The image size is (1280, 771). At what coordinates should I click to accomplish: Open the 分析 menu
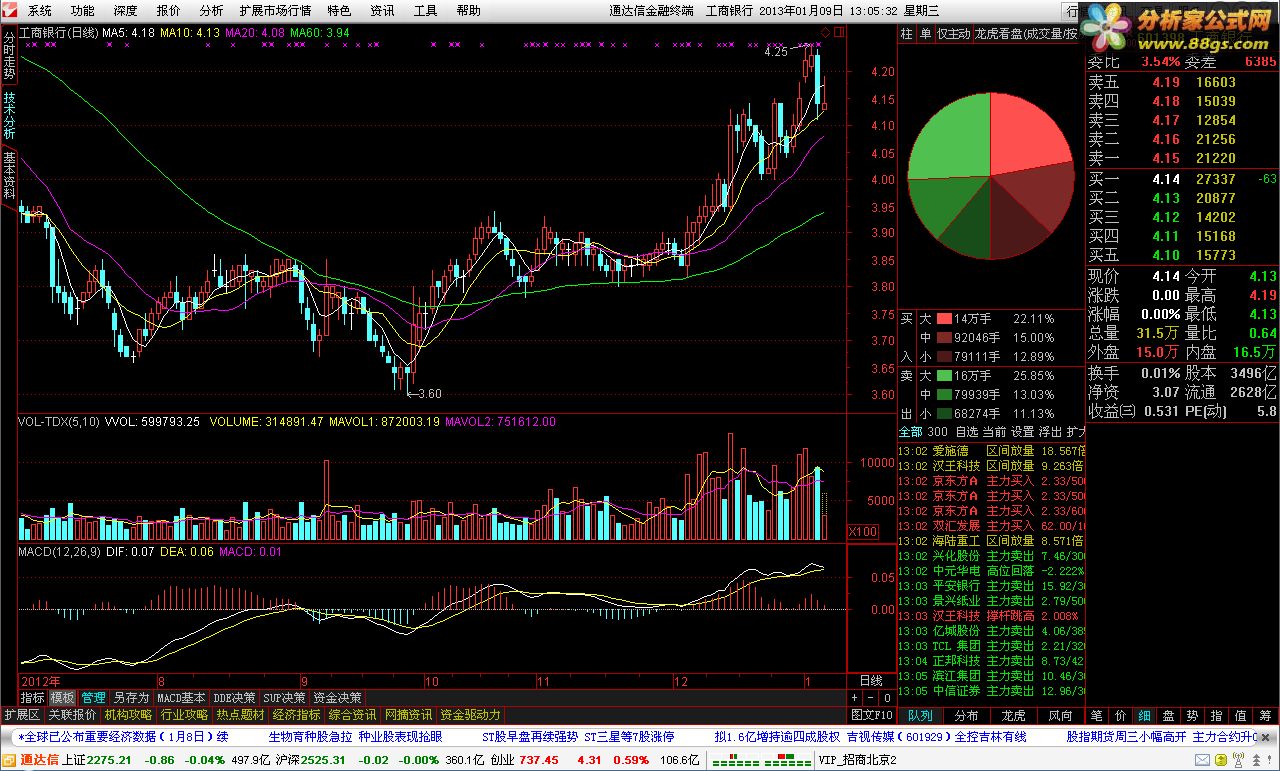[211, 11]
